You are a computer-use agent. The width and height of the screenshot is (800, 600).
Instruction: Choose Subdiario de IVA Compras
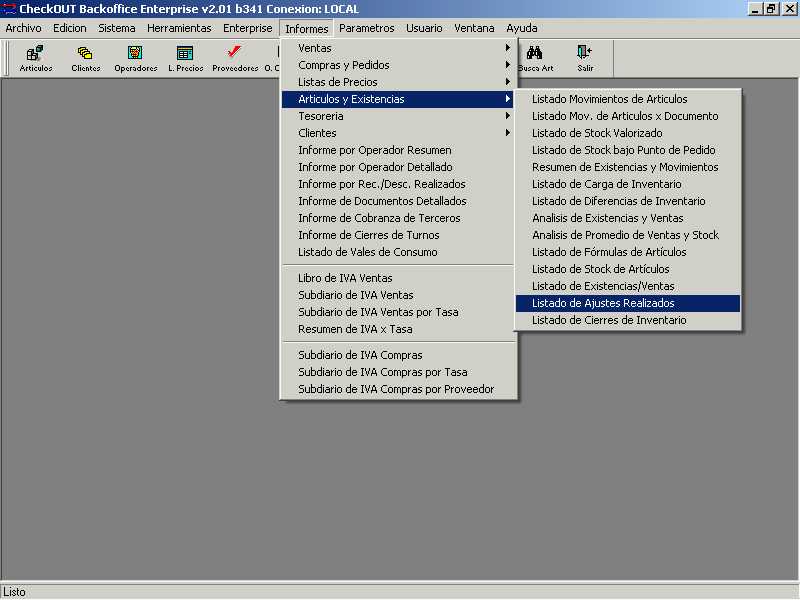[397, 355]
